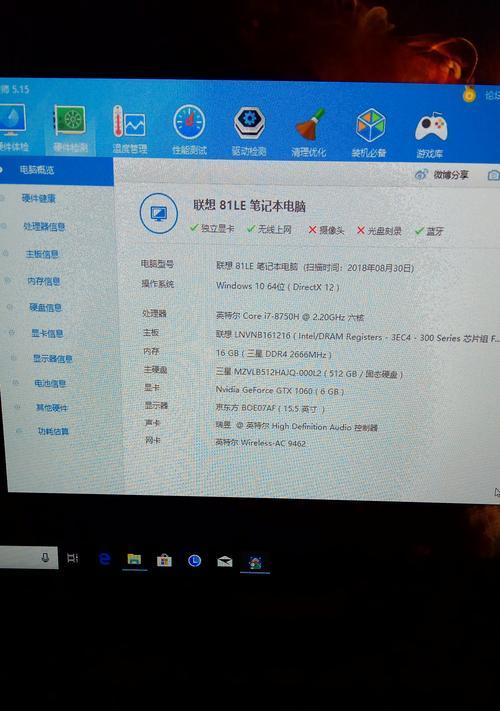
Task: Open 硬盘信息 in sidebar
Action: (x=45, y=307)
